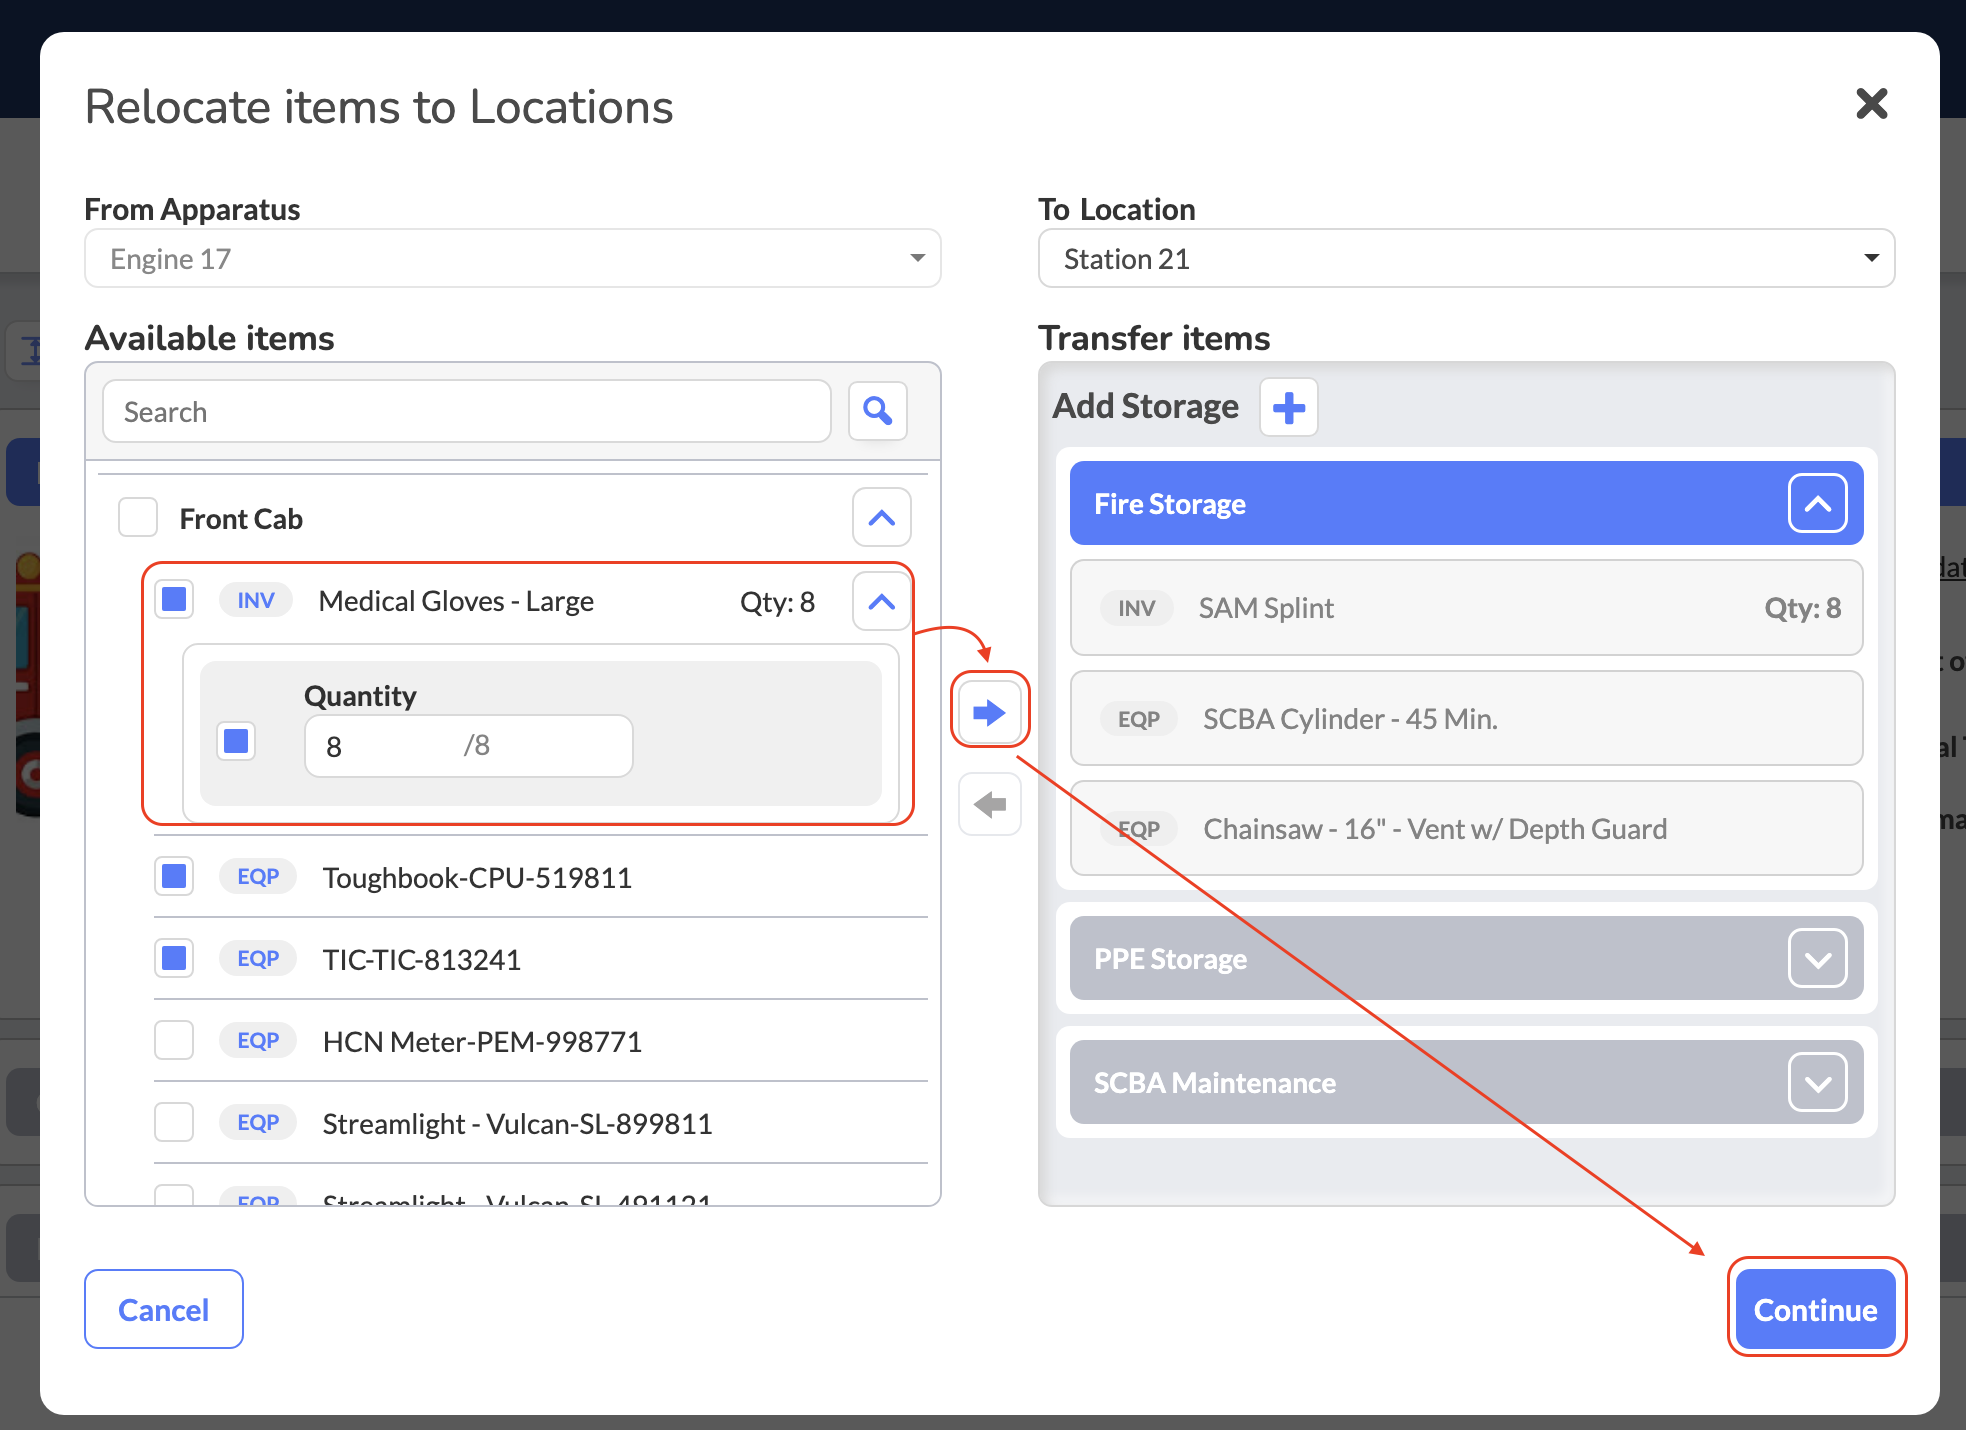Uncheck Medical Gloves - Large checkbox
The height and width of the screenshot is (1430, 1966).
click(174, 600)
